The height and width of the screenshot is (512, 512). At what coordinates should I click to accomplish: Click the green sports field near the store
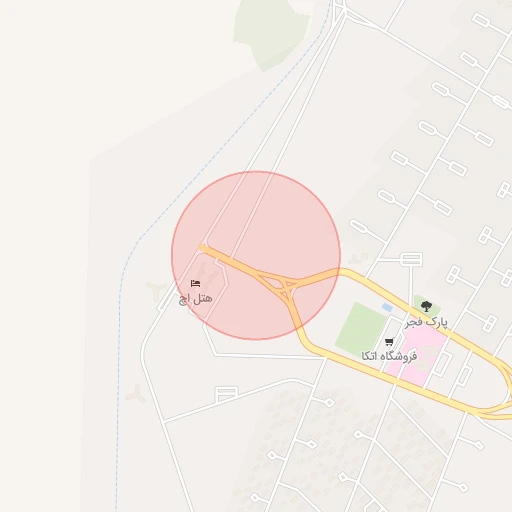point(361,330)
